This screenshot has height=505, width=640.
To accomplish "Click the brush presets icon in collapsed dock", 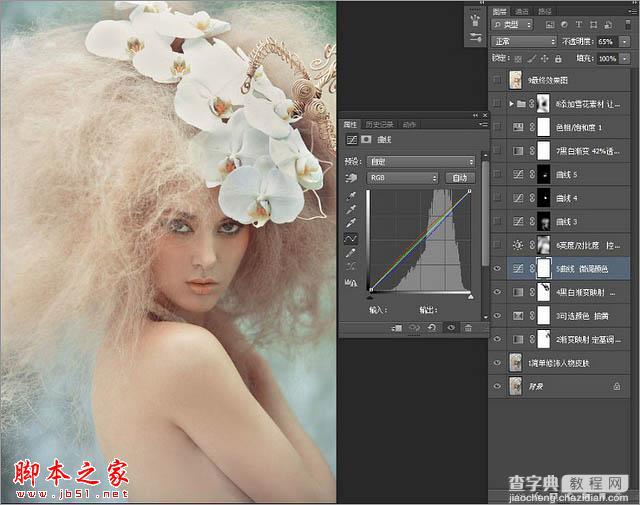I will 475,20.
